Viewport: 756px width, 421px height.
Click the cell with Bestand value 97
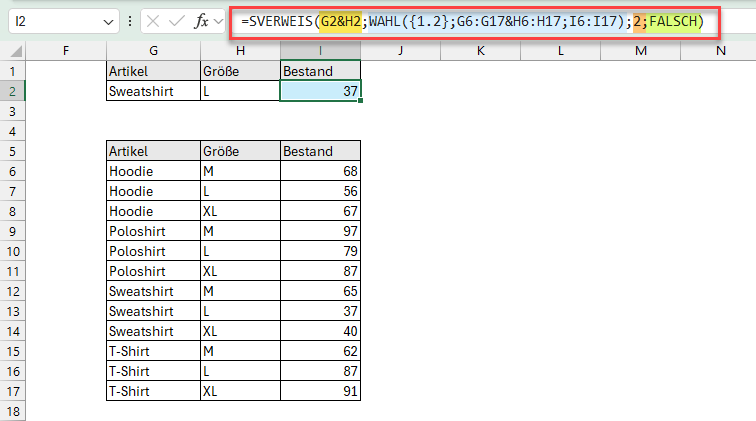(321, 231)
